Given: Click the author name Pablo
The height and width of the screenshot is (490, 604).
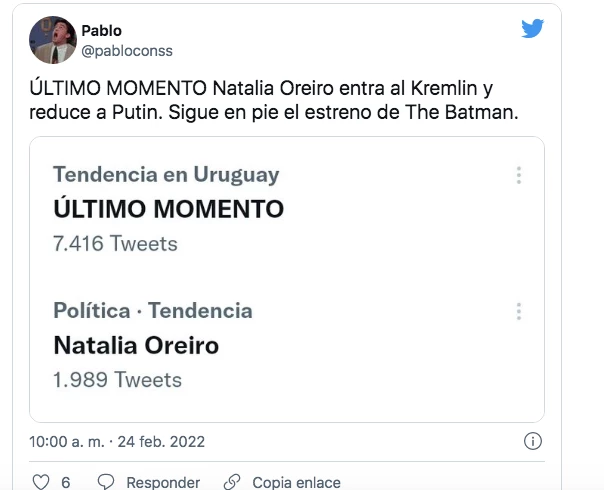Looking at the screenshot, I should [x=101, y=31].
